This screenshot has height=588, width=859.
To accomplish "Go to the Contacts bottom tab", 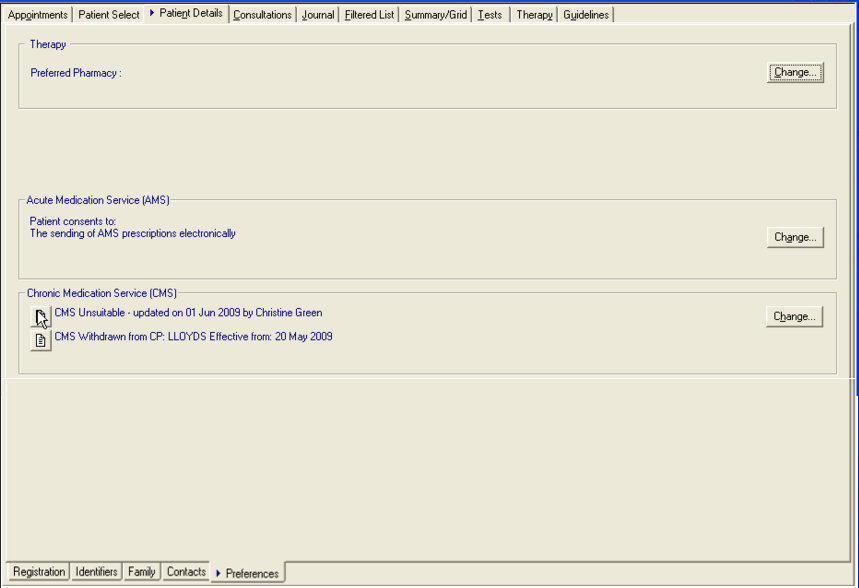I will (x=186, y=572).
